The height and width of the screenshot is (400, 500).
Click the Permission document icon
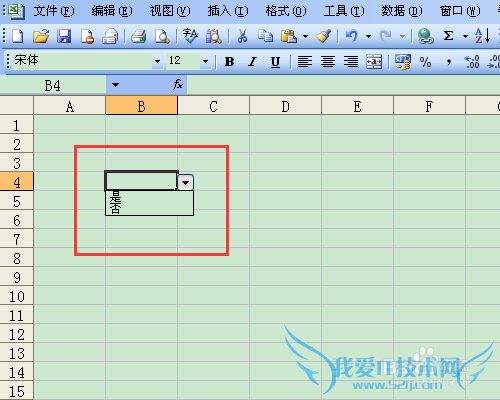pos(87,36)
